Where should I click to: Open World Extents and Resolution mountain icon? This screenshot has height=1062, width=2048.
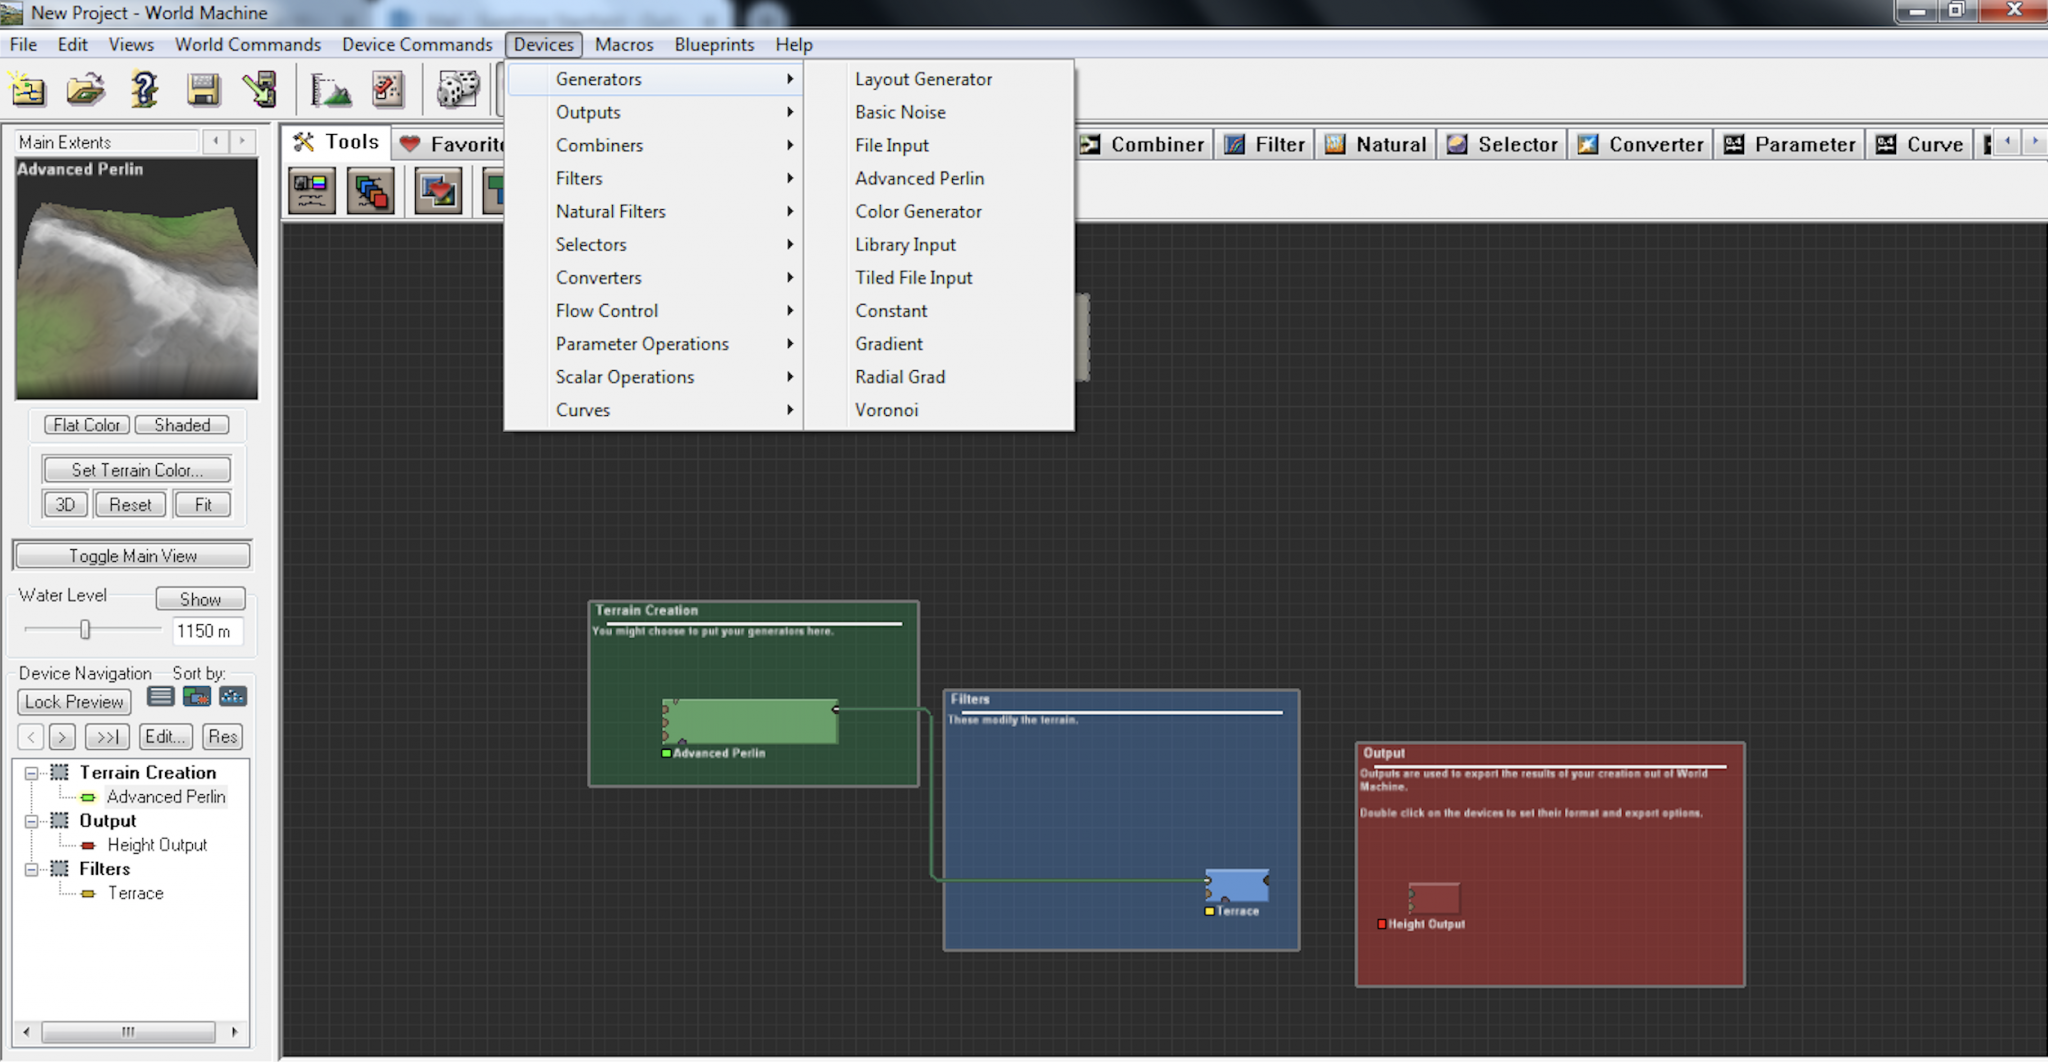330,90
